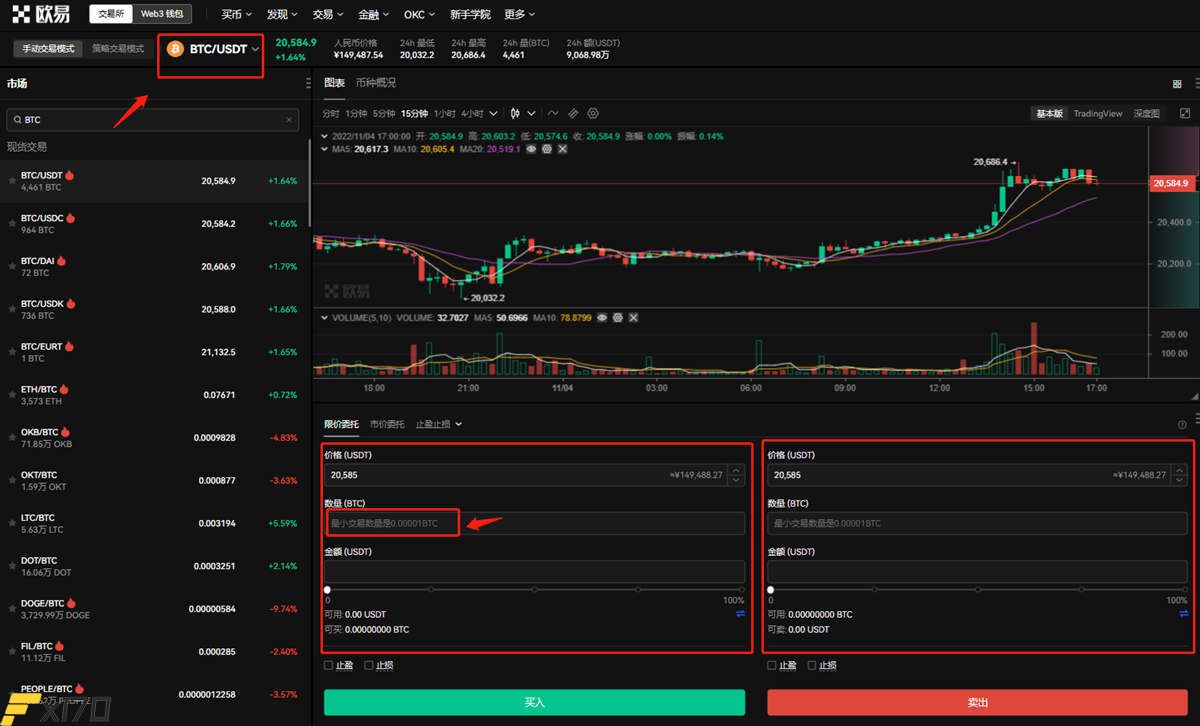The image size is (1200, 726).
Task: Expand more time intervals after 4小时
Action: coord(493,114)
